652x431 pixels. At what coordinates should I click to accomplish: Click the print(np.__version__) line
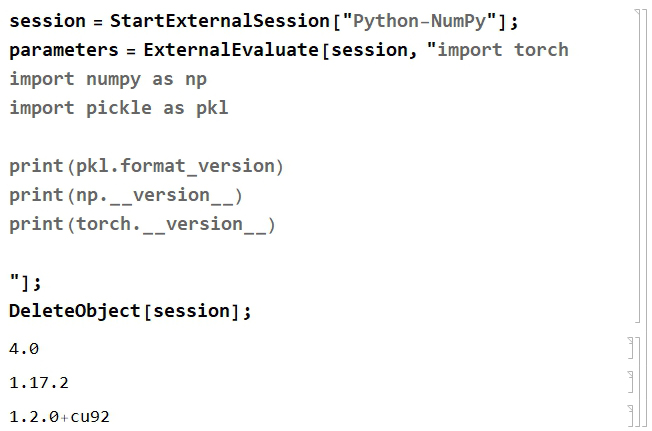pos(126,195)
